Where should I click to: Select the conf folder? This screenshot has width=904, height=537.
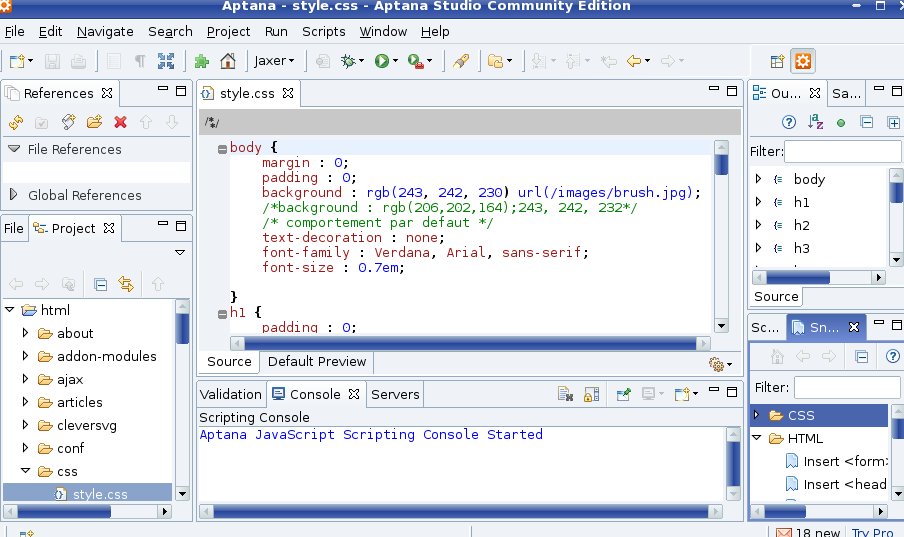[70, 448]
